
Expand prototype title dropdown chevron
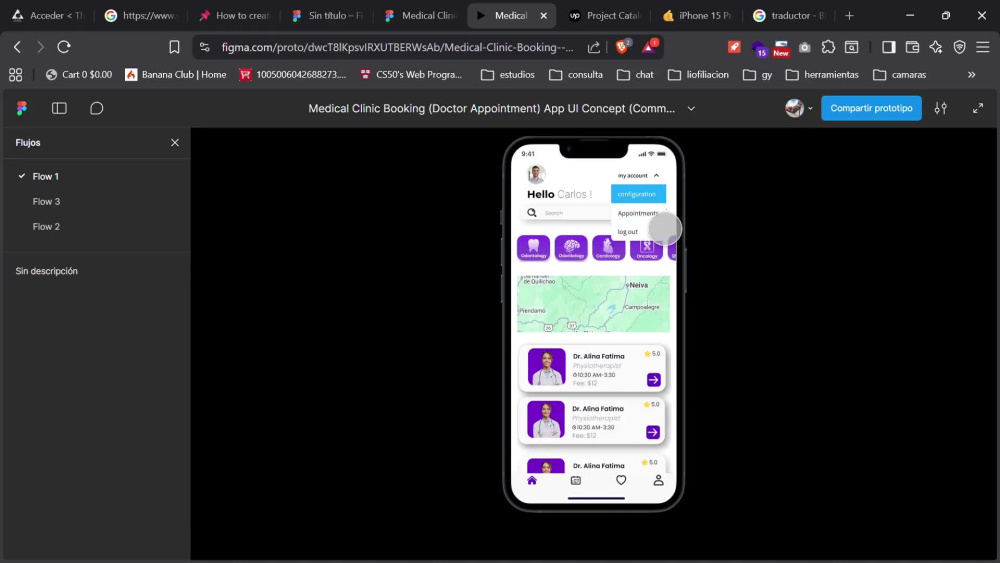[691, 108]
